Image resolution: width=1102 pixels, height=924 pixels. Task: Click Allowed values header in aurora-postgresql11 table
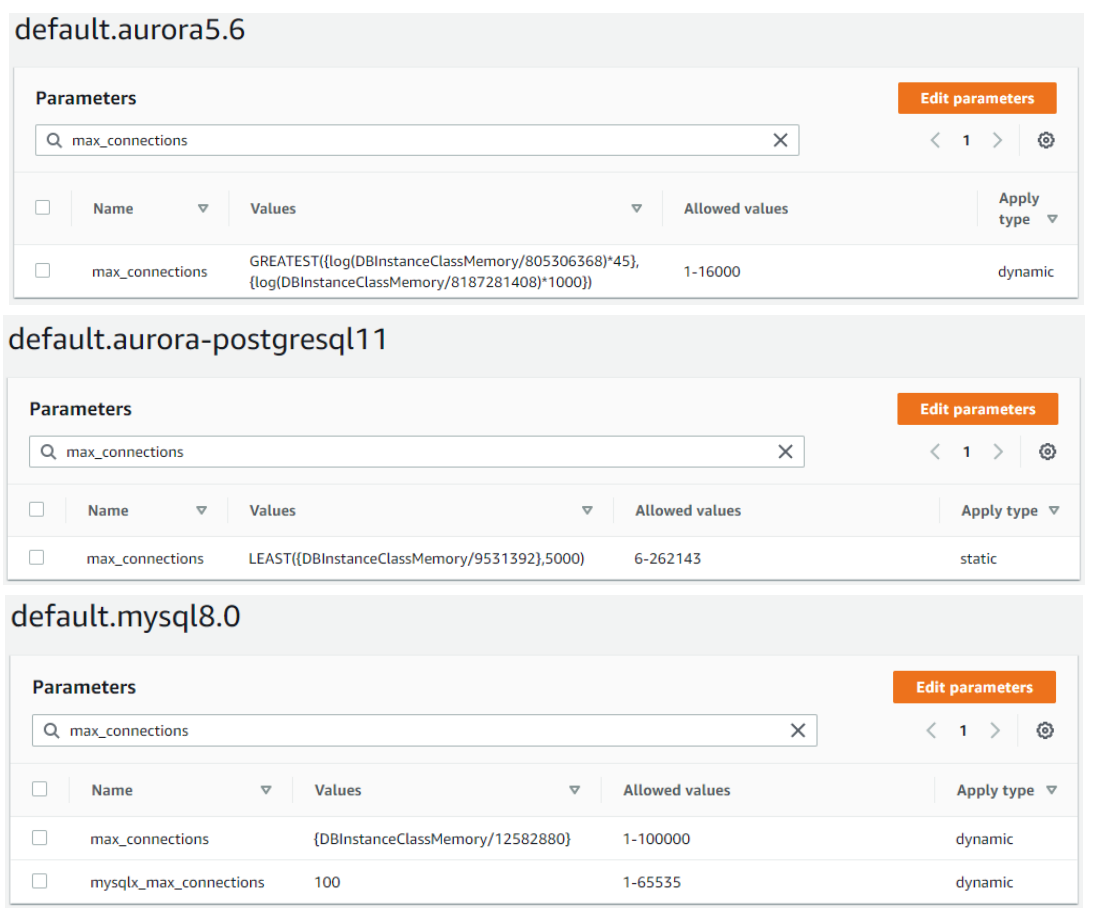[688, 511]
